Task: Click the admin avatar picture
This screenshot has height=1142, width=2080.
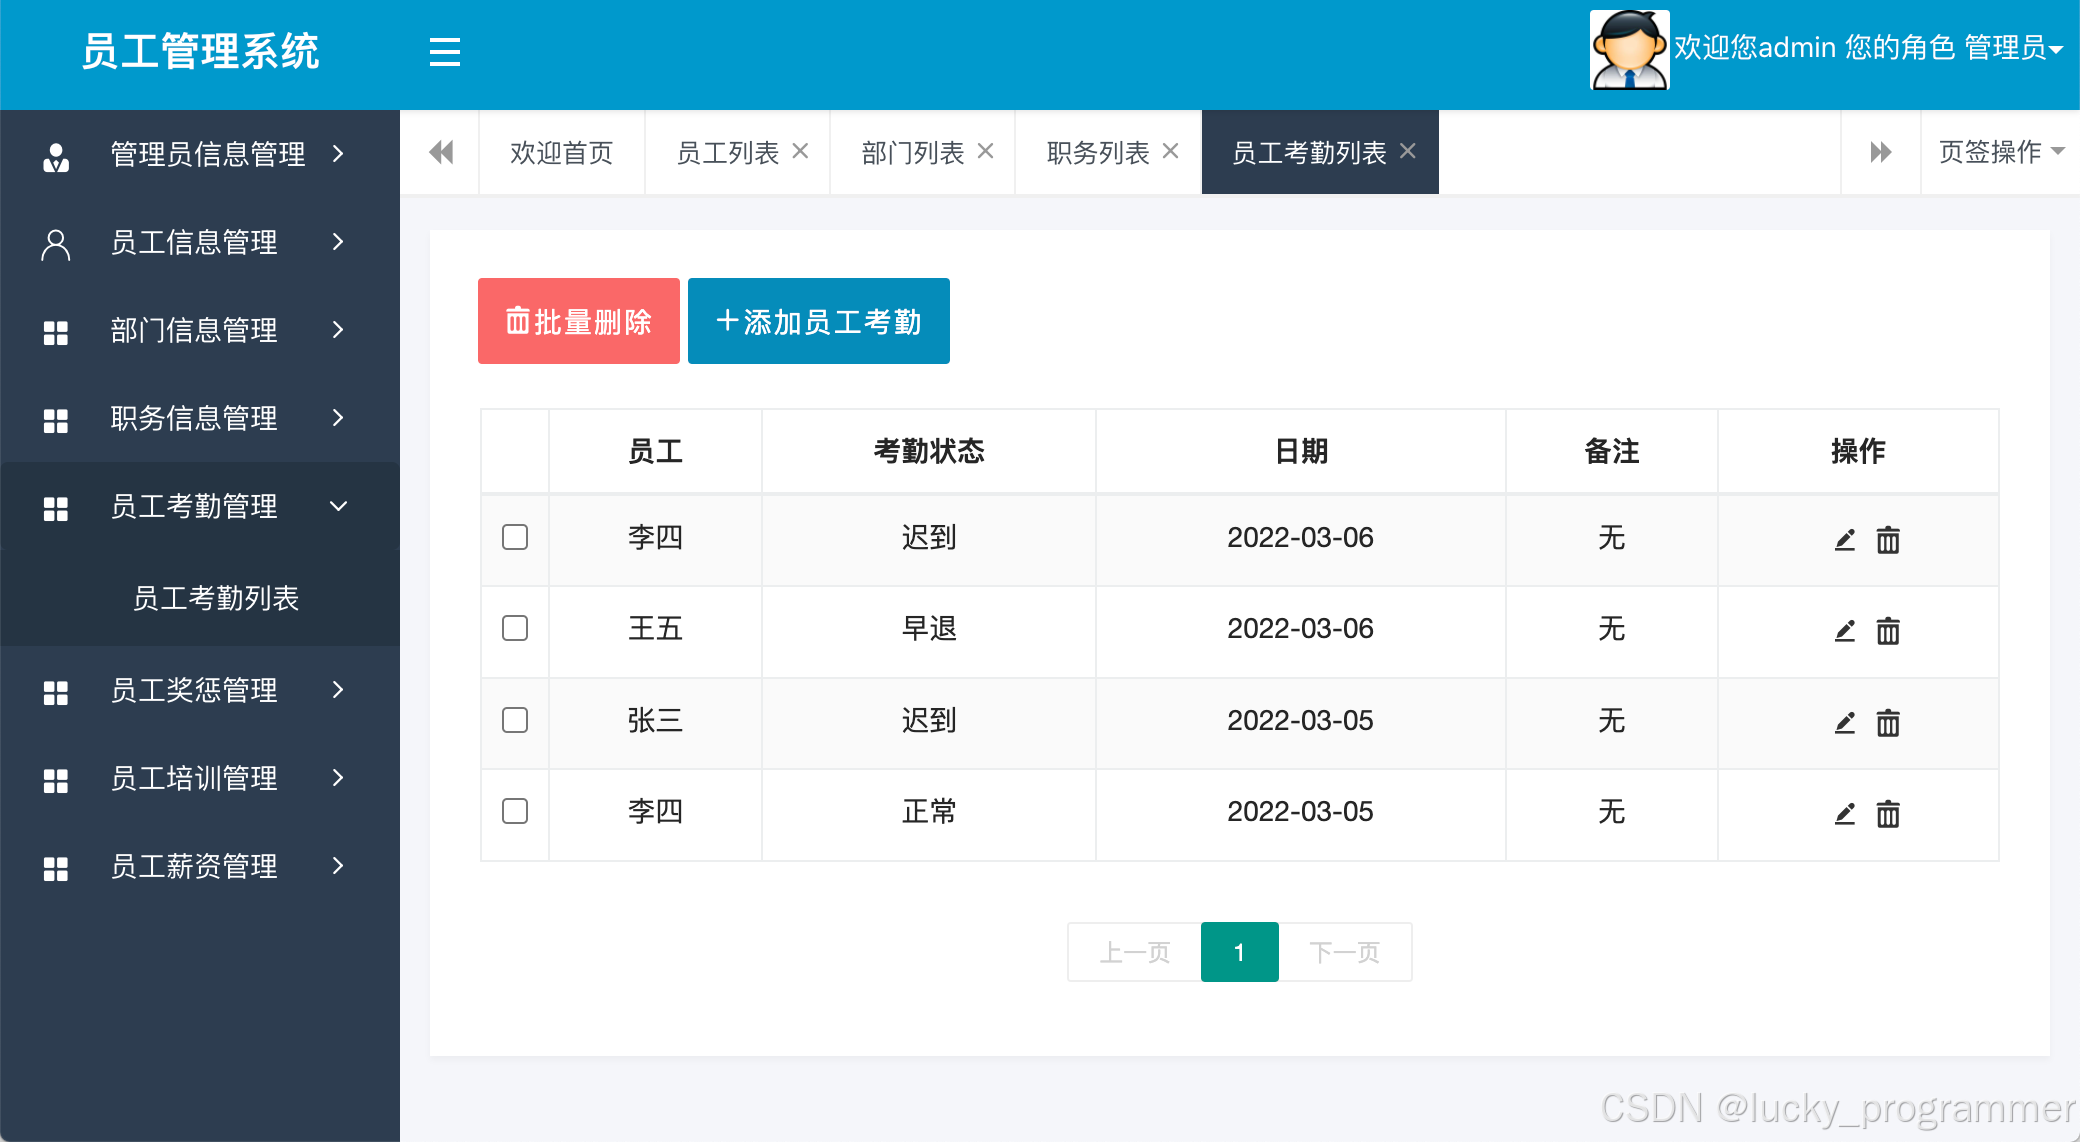Action: pos(1629,50)
